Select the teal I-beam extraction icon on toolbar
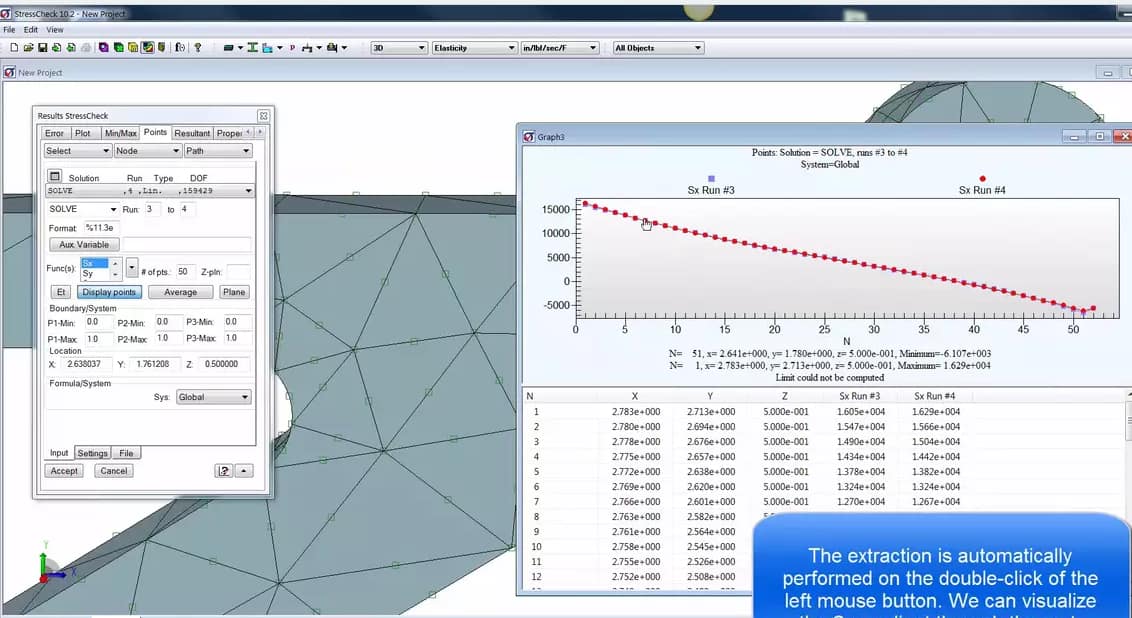 (252, 47)
